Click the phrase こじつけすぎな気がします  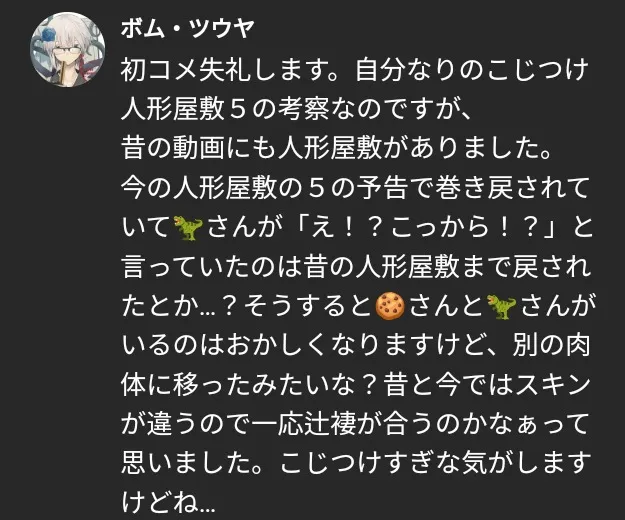(x=435, y=463)
